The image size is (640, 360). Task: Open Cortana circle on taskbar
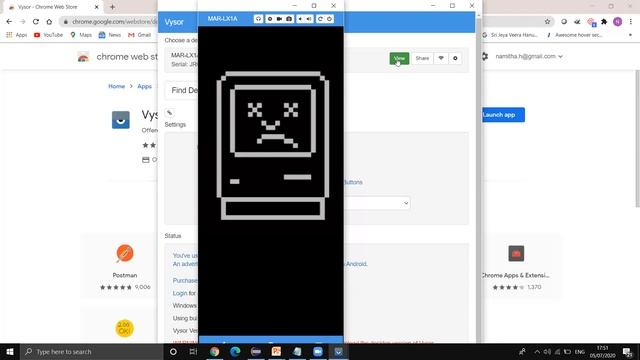[x=173, y=351]
